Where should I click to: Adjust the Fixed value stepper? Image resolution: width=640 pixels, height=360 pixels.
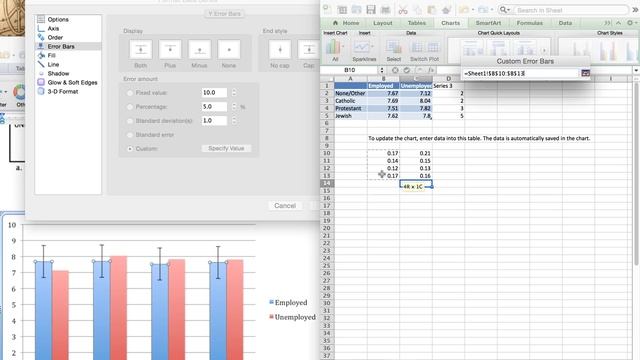(x=234, y=93)
